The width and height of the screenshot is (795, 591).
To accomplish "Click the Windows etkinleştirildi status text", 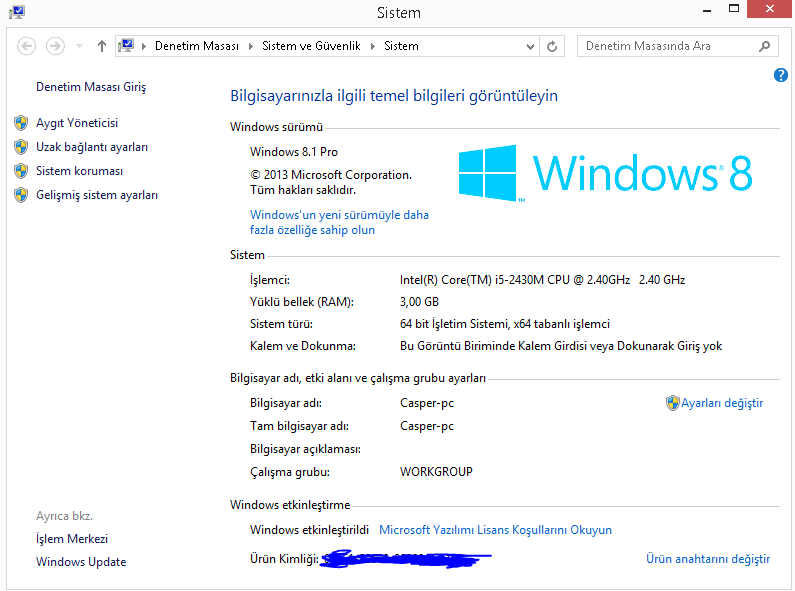I will tap(309, 530).
